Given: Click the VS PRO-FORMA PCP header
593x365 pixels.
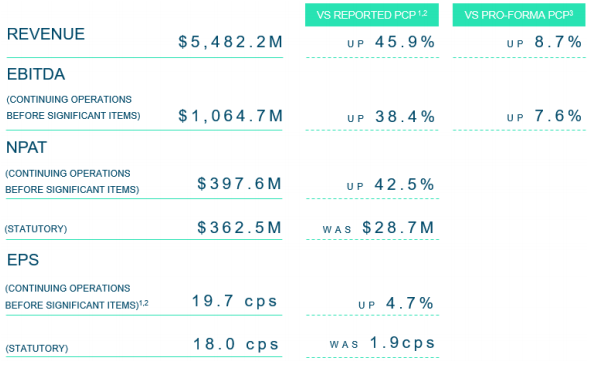Looking at the screenshot, I should tap(519, 15).
